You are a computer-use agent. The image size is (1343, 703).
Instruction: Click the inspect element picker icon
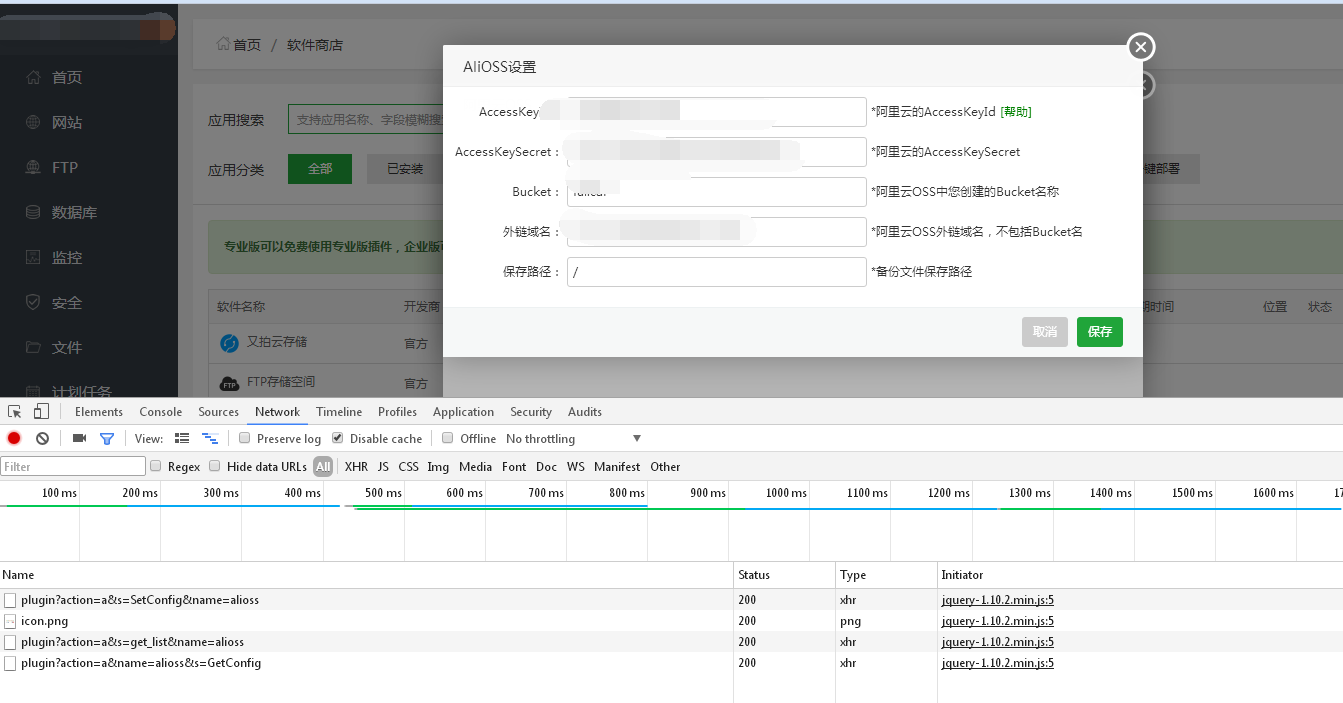pos(15,411)
